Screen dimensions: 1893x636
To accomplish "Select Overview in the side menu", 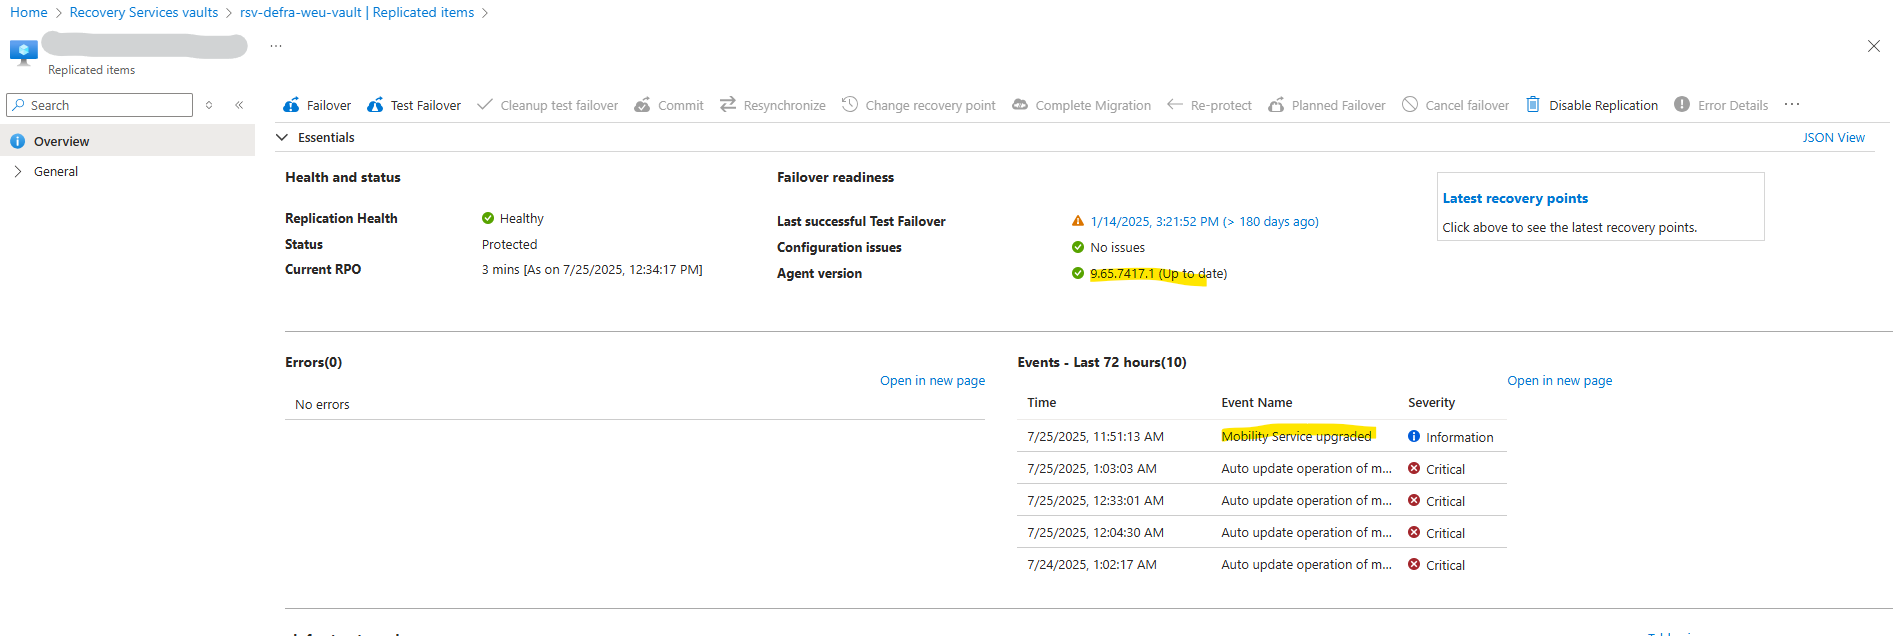I will point(128,141).
